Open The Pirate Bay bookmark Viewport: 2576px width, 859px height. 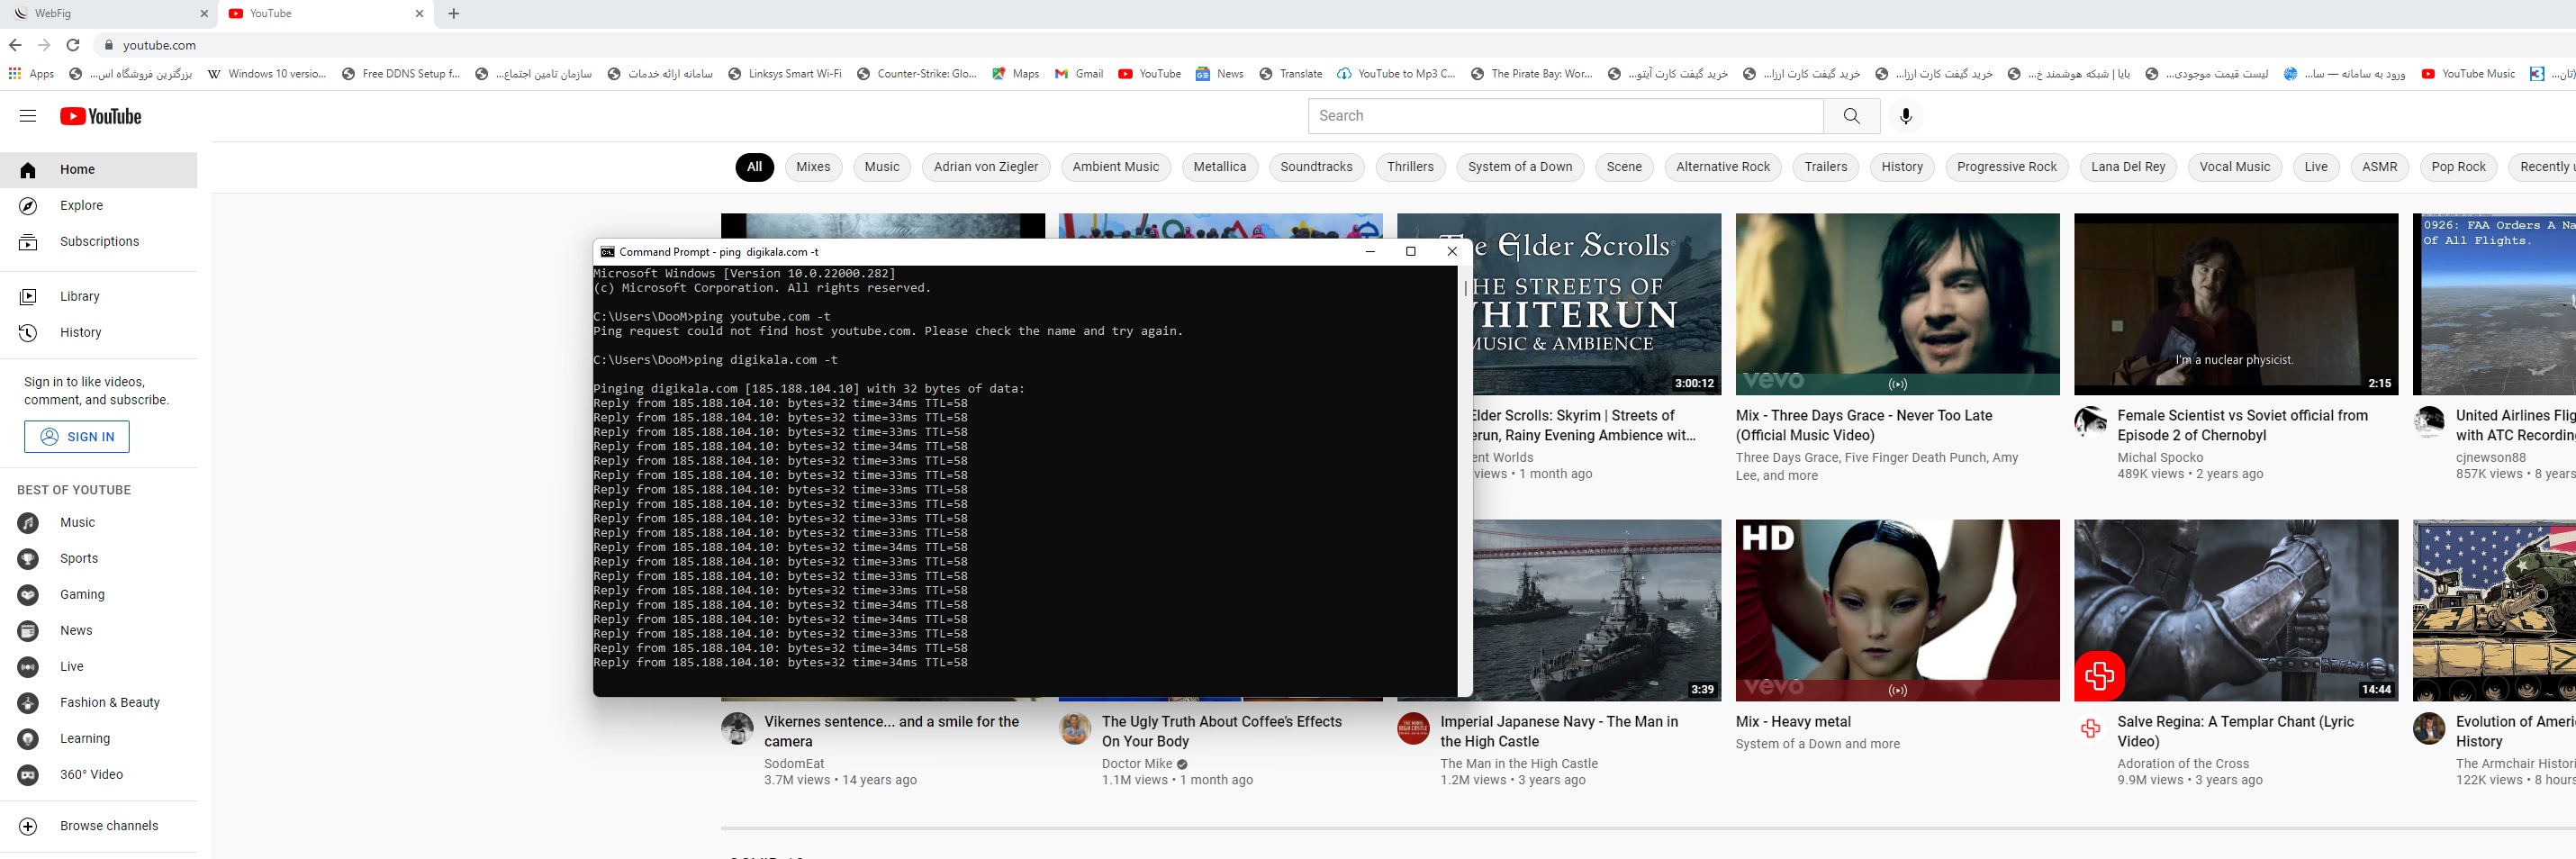pos(1532,74)
